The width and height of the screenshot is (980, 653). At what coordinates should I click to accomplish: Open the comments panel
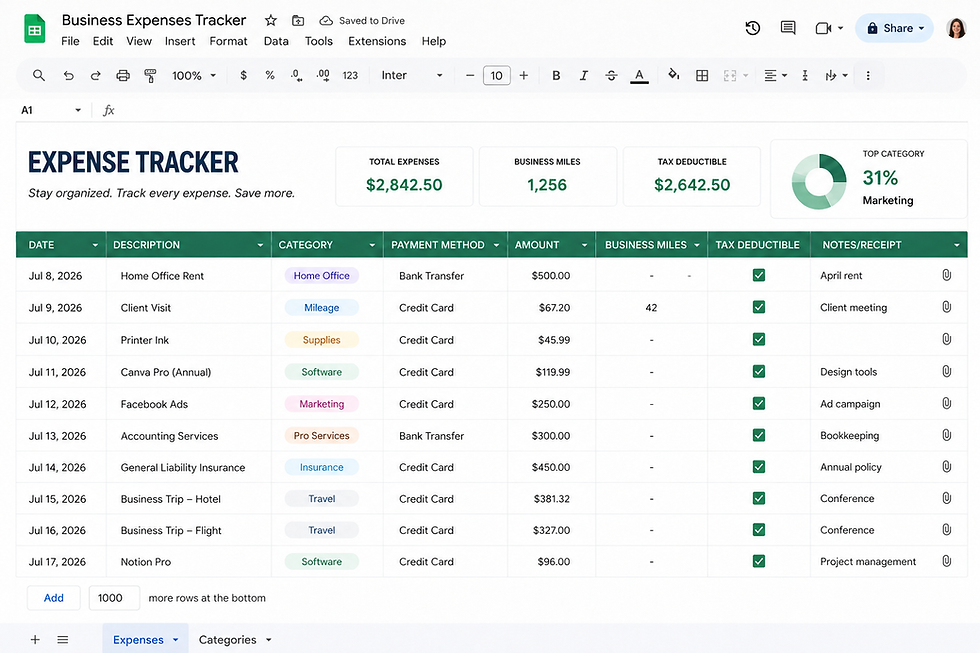coord(788,28)
